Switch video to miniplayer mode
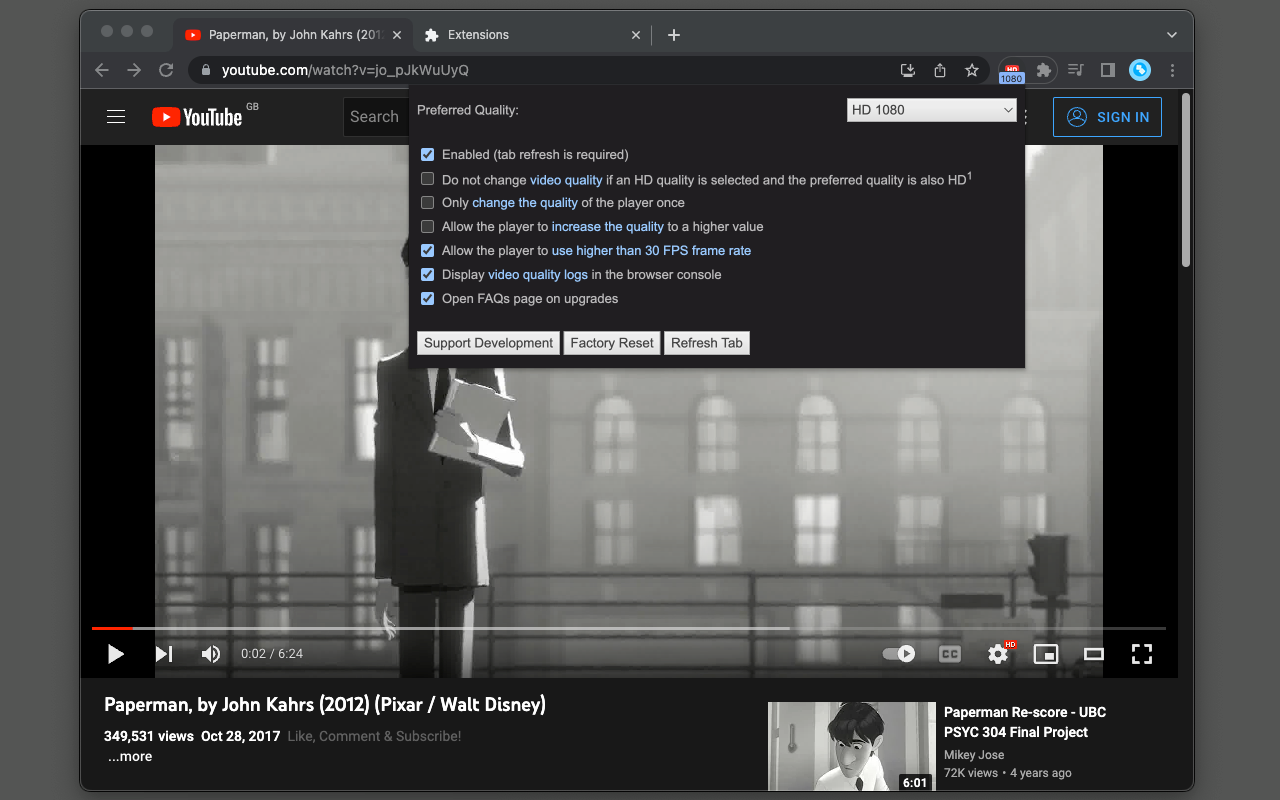Image resolution: width=1280 pixels, height=800 pixels. (1045, 654)
